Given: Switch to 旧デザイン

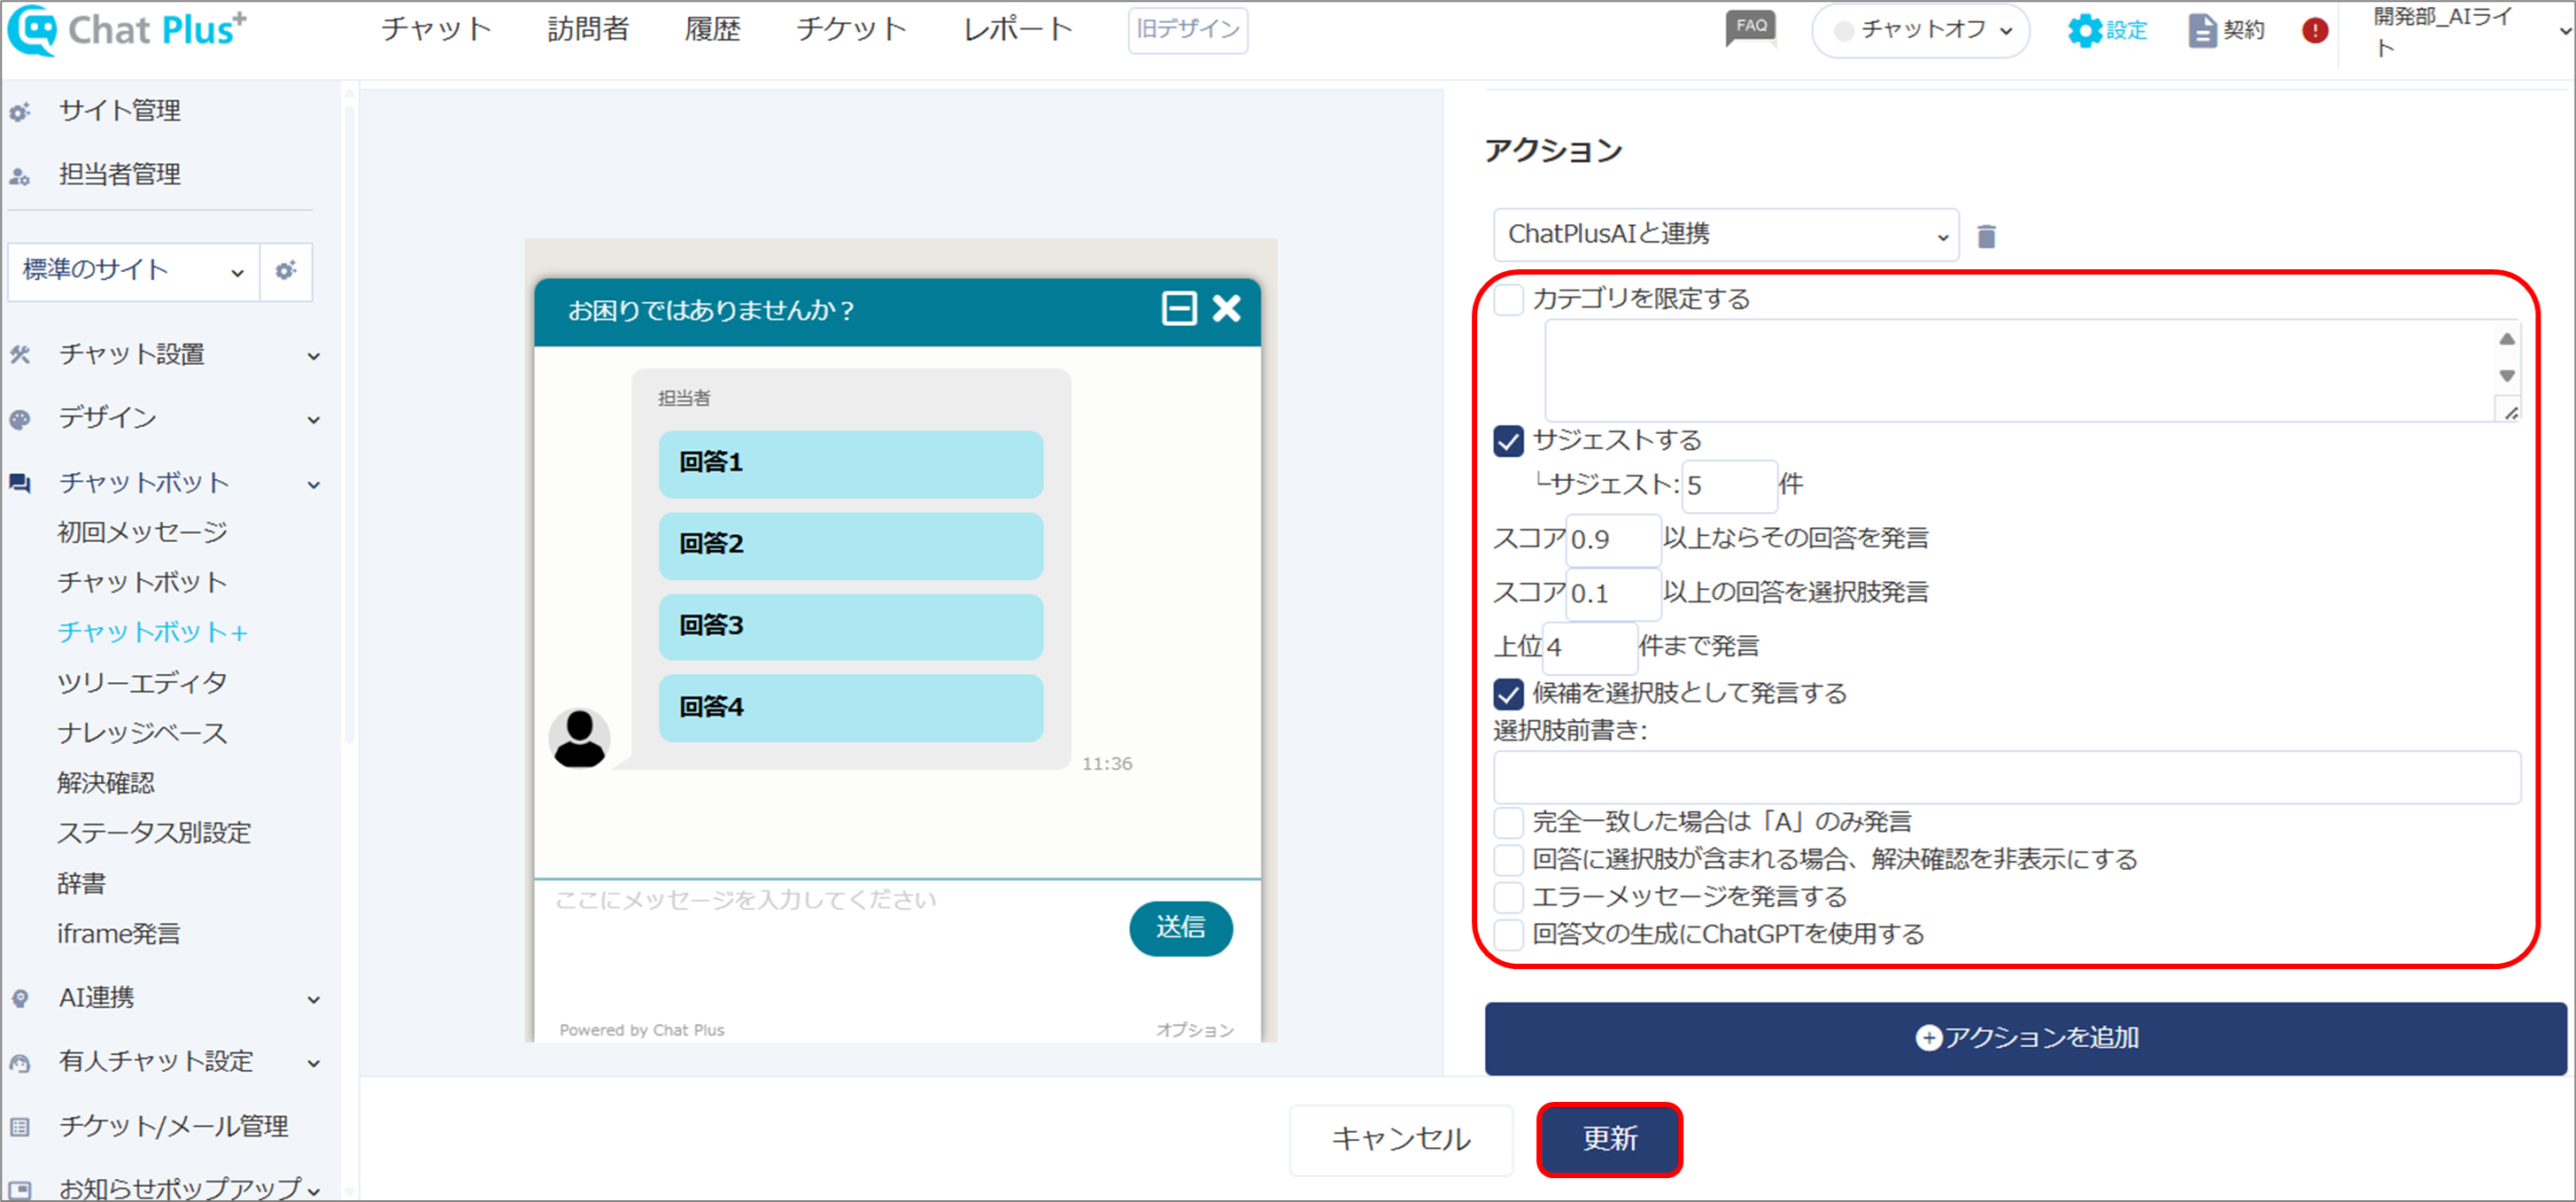Looking at the screenshot, I should pyautogui.click(x=1187, y=30).
